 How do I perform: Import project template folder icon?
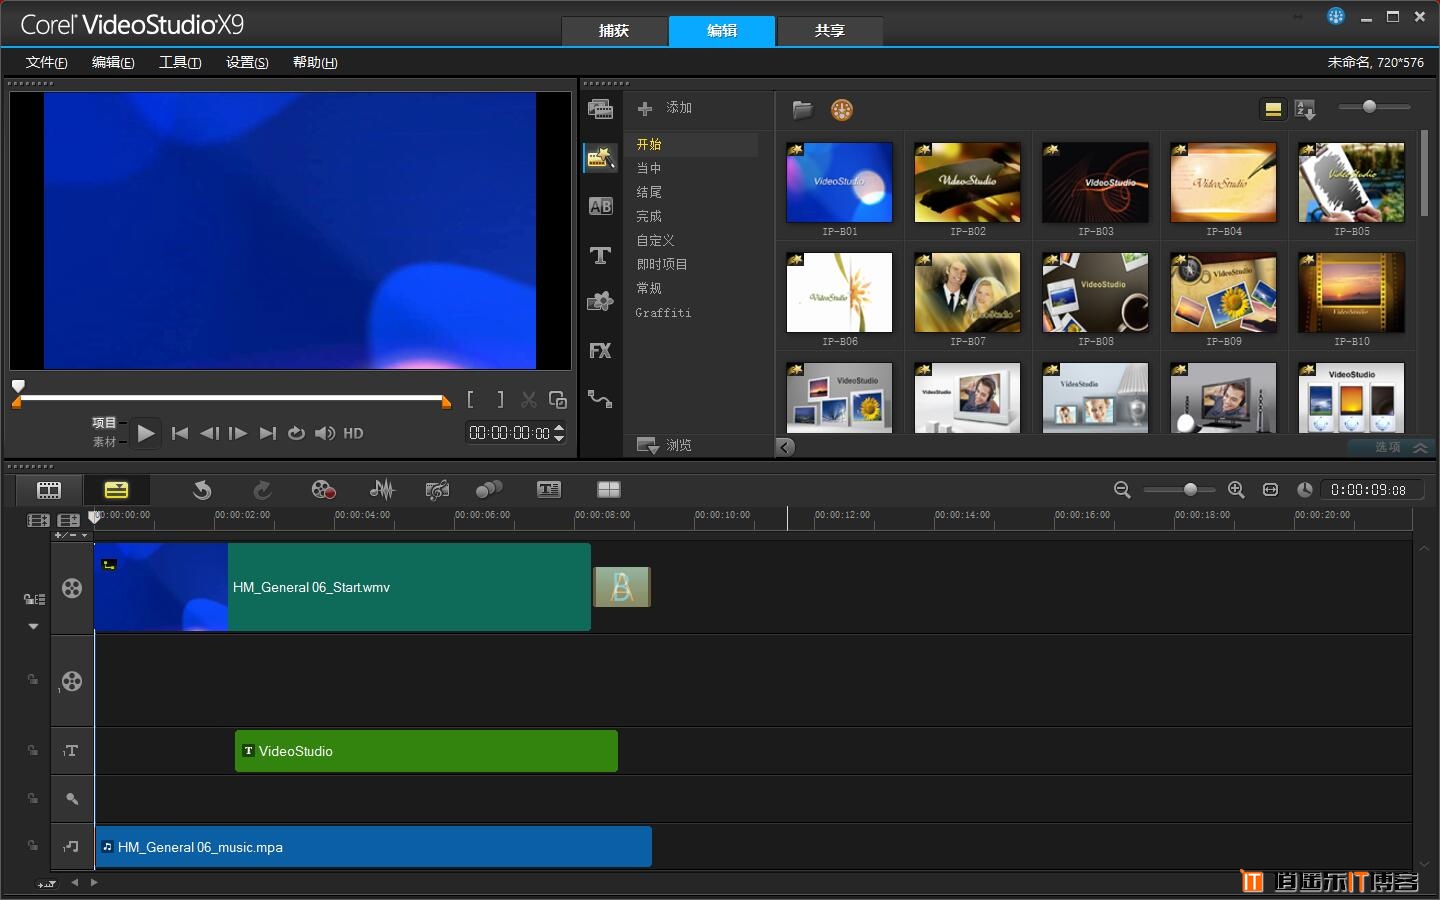pos(802,110)
